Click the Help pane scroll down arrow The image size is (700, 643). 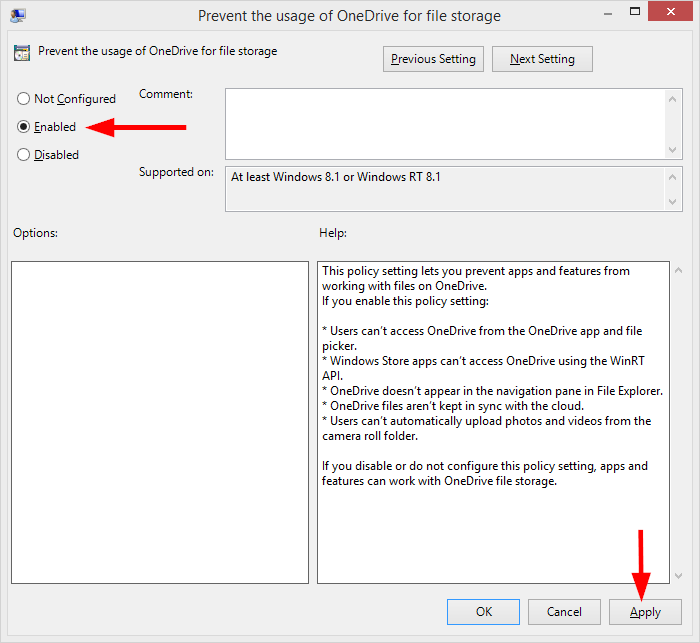coord(679,576)
